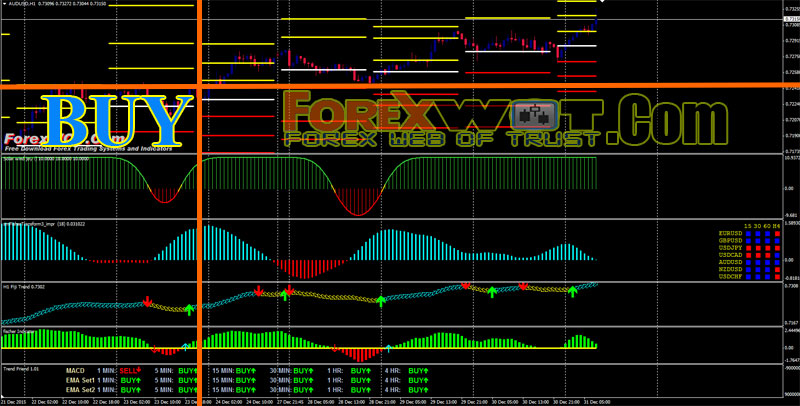Viewport: 800px width, 406px height.
Task: Click the red USDJPY 15 trend square
Action: pyautogui.click(x=748, y=248)
